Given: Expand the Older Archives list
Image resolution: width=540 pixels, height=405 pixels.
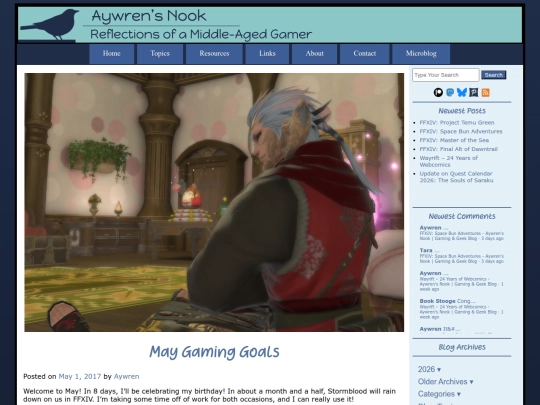Looking at the screenshot, I should tap(445, 382).
